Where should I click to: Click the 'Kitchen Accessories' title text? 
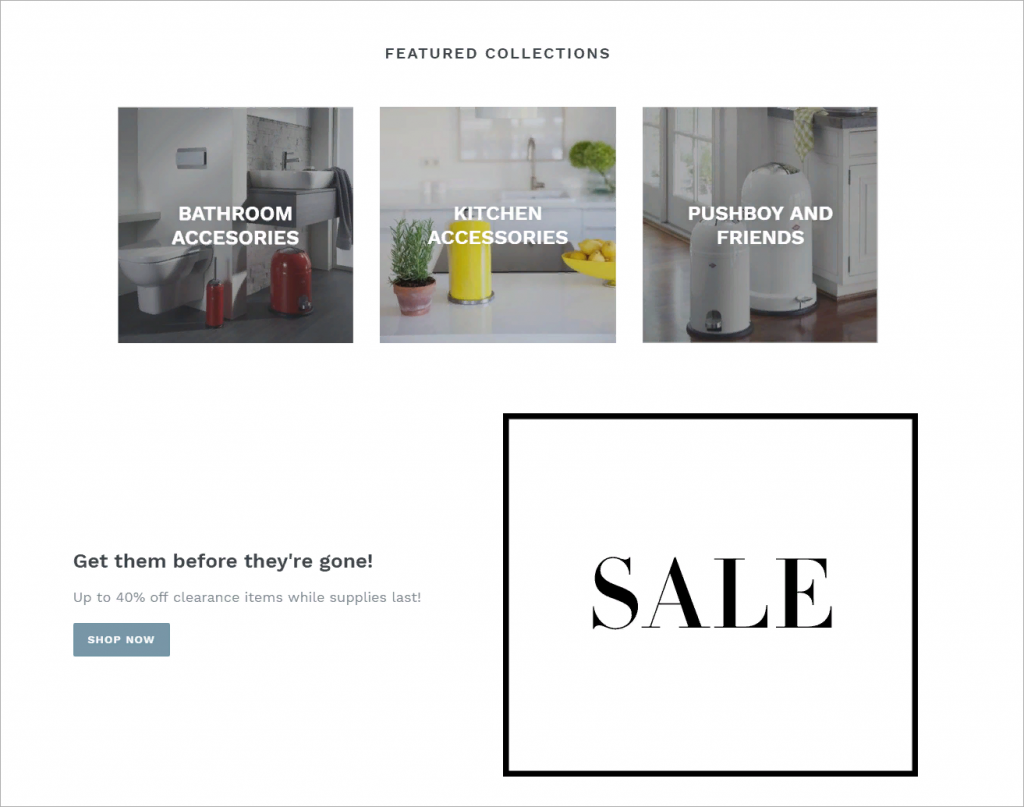tap(498, 225)
